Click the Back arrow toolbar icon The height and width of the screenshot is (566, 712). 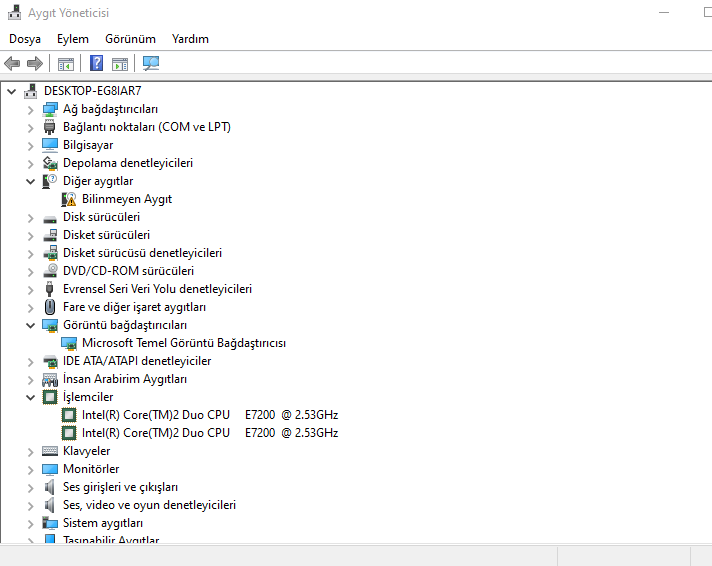pos(12,64)
